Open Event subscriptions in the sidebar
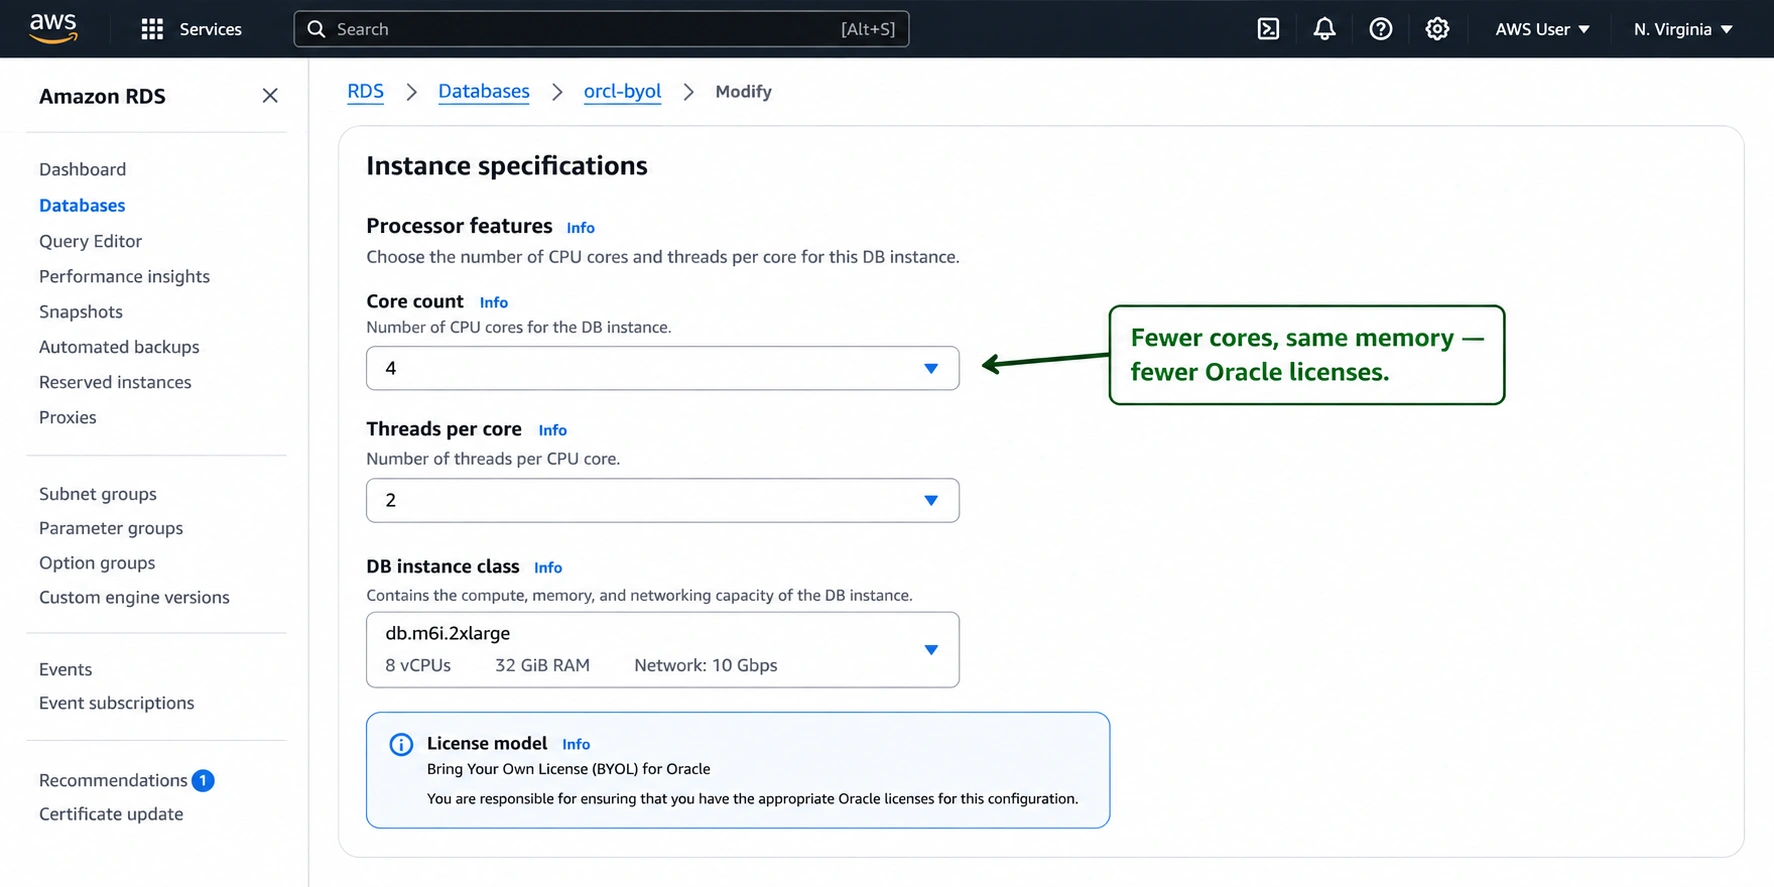The image size is (1774, 887). [x=116, y=703]
